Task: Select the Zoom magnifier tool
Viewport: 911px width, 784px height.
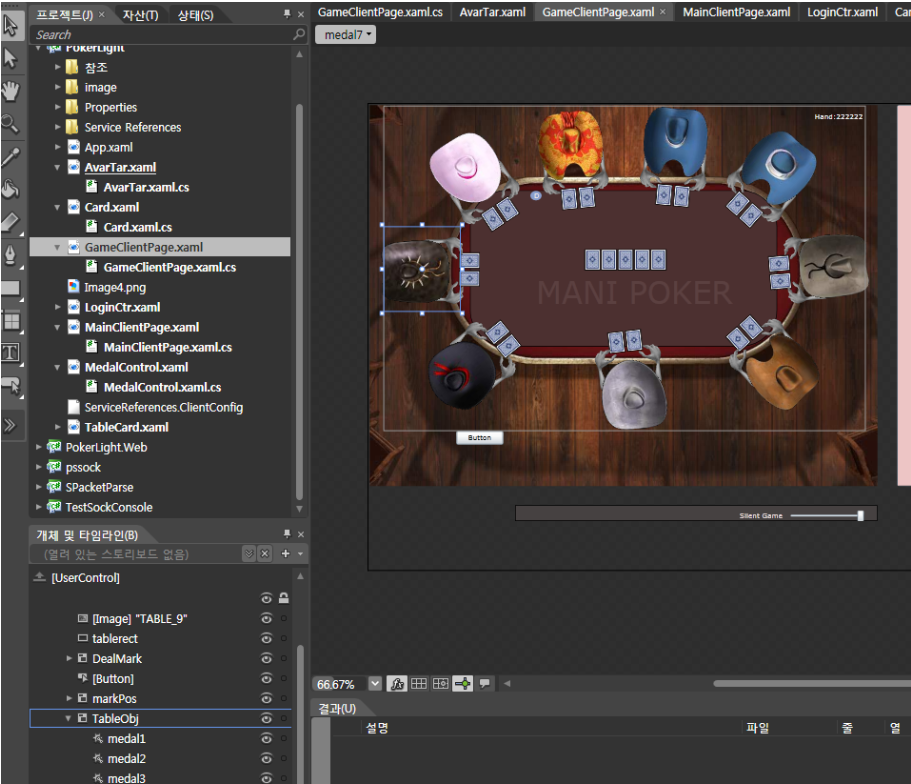Action: tap(11, 124)
